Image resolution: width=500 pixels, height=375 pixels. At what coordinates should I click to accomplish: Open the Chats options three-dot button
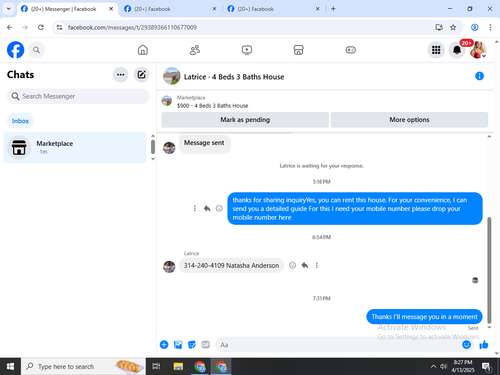[x=121, y=75]
